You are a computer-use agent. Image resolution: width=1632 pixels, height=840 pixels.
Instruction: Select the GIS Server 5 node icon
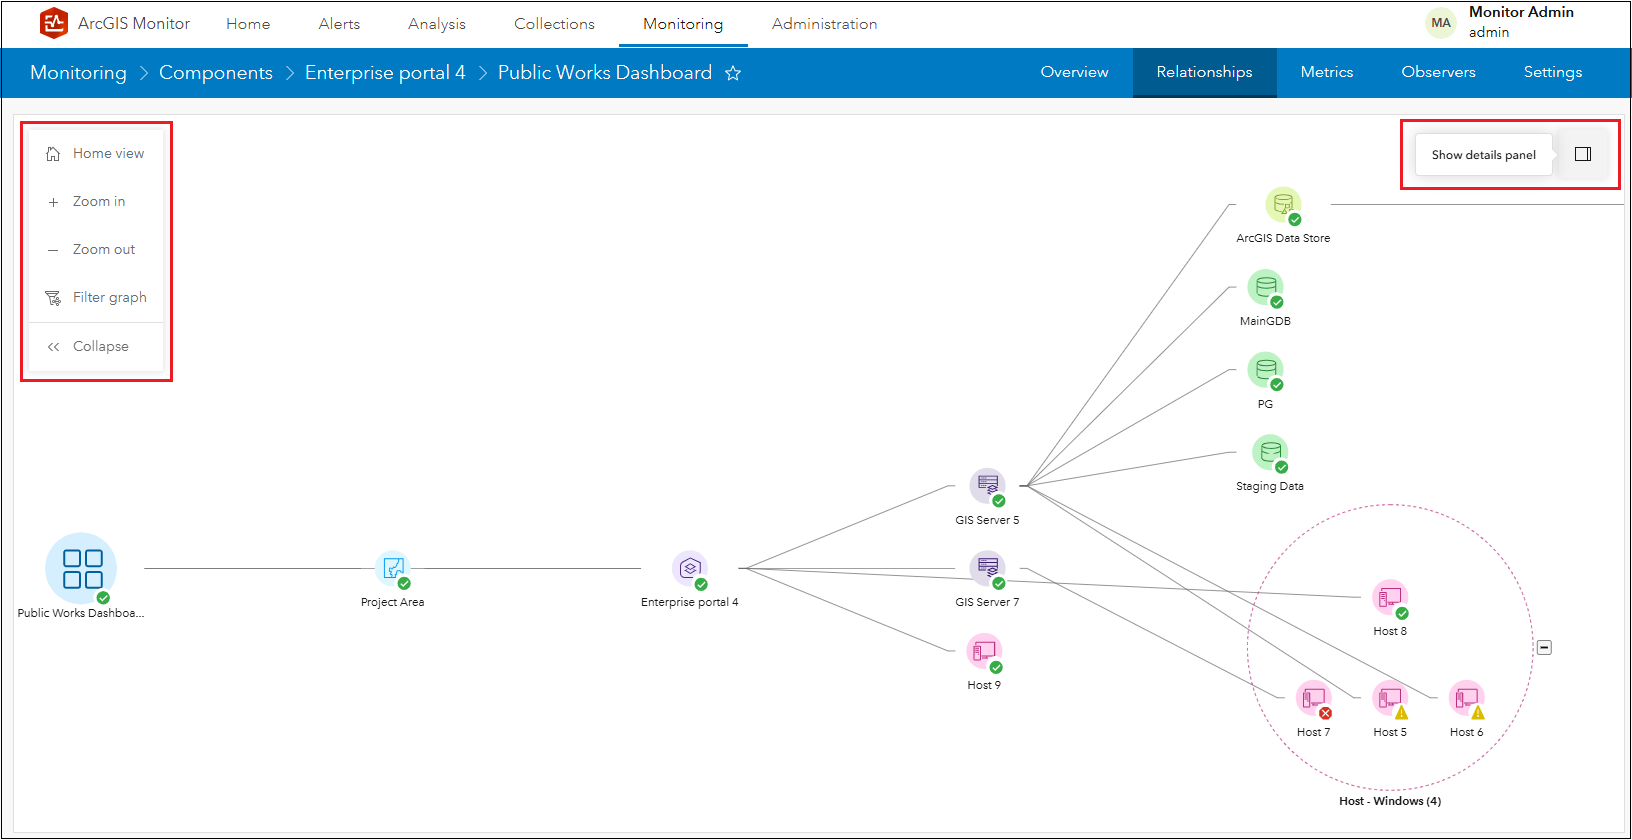987,486
